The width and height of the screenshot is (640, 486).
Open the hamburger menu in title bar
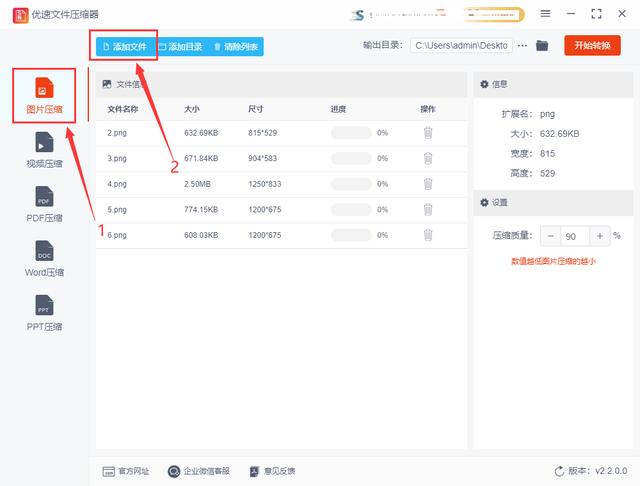(x=545, y=13)
